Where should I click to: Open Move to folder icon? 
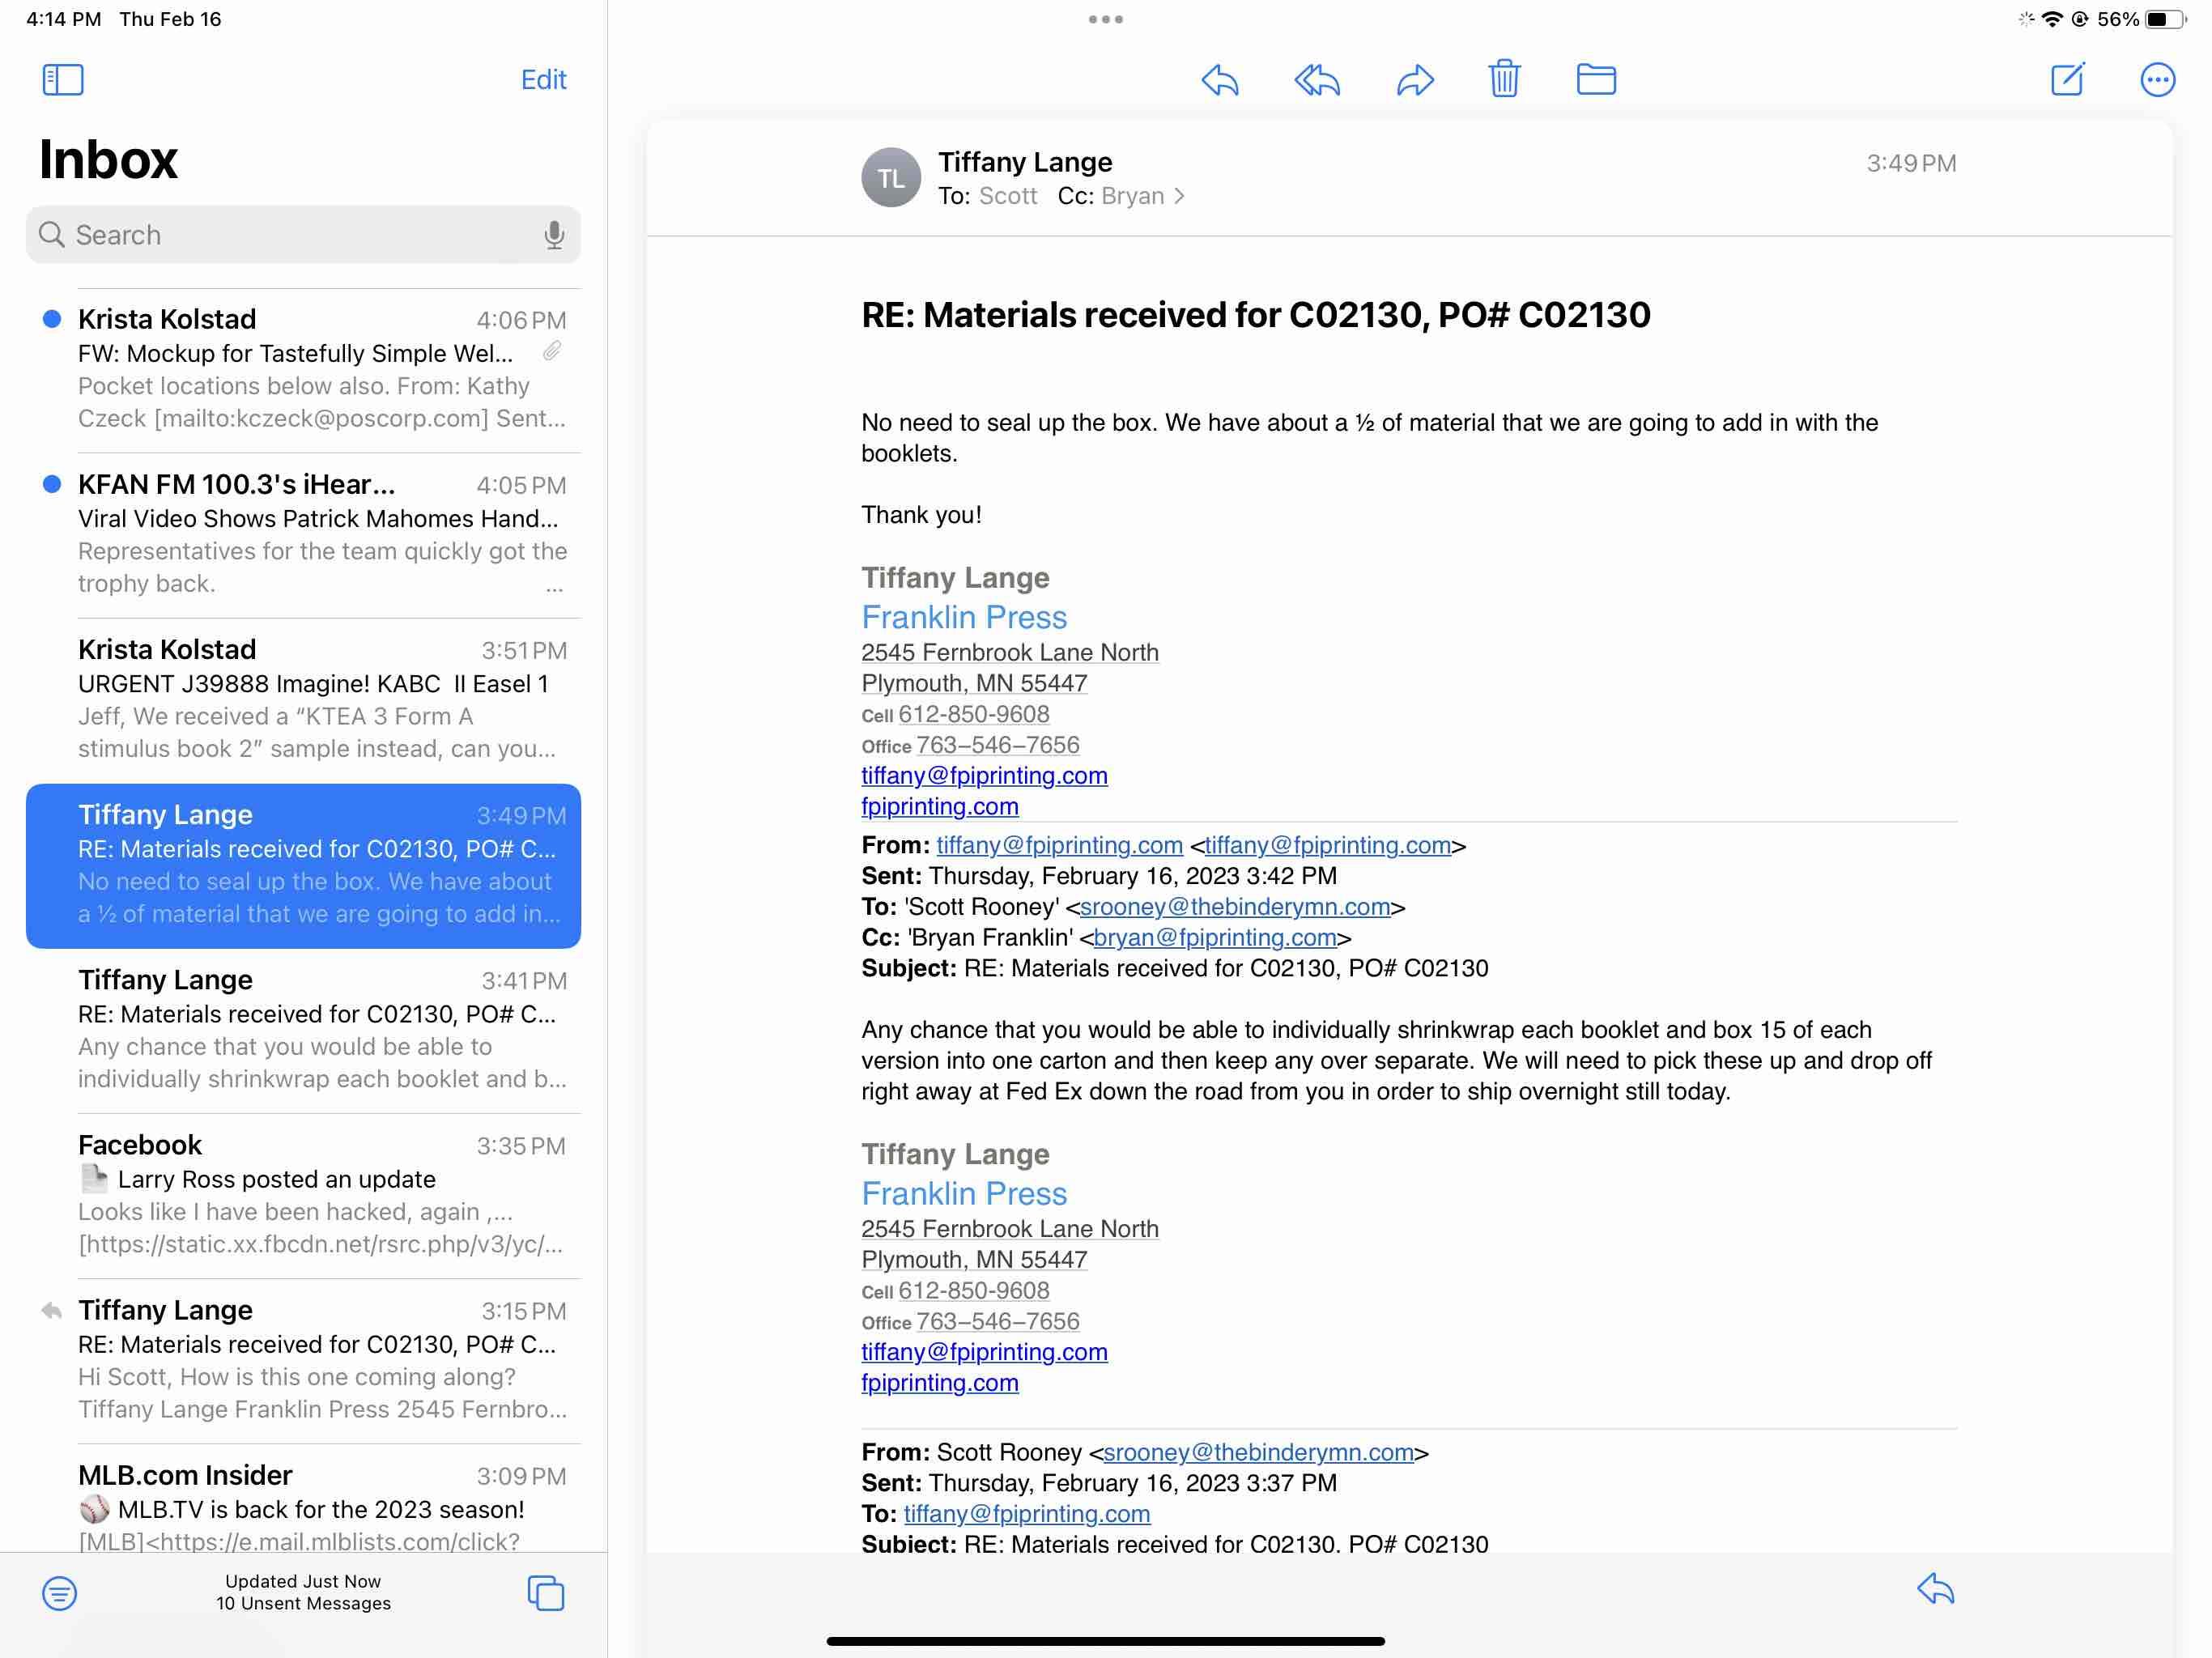[x=1595, y=79]
